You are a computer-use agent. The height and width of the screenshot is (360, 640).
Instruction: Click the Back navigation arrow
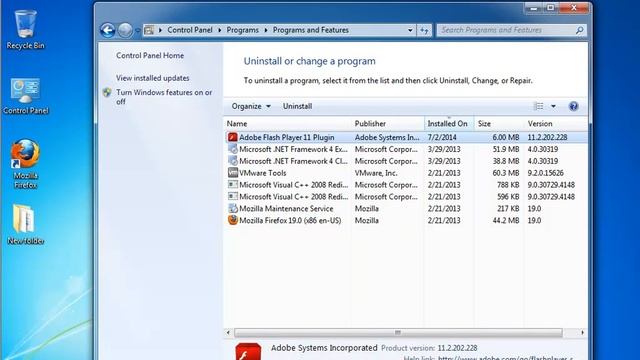tap(108, 30)
